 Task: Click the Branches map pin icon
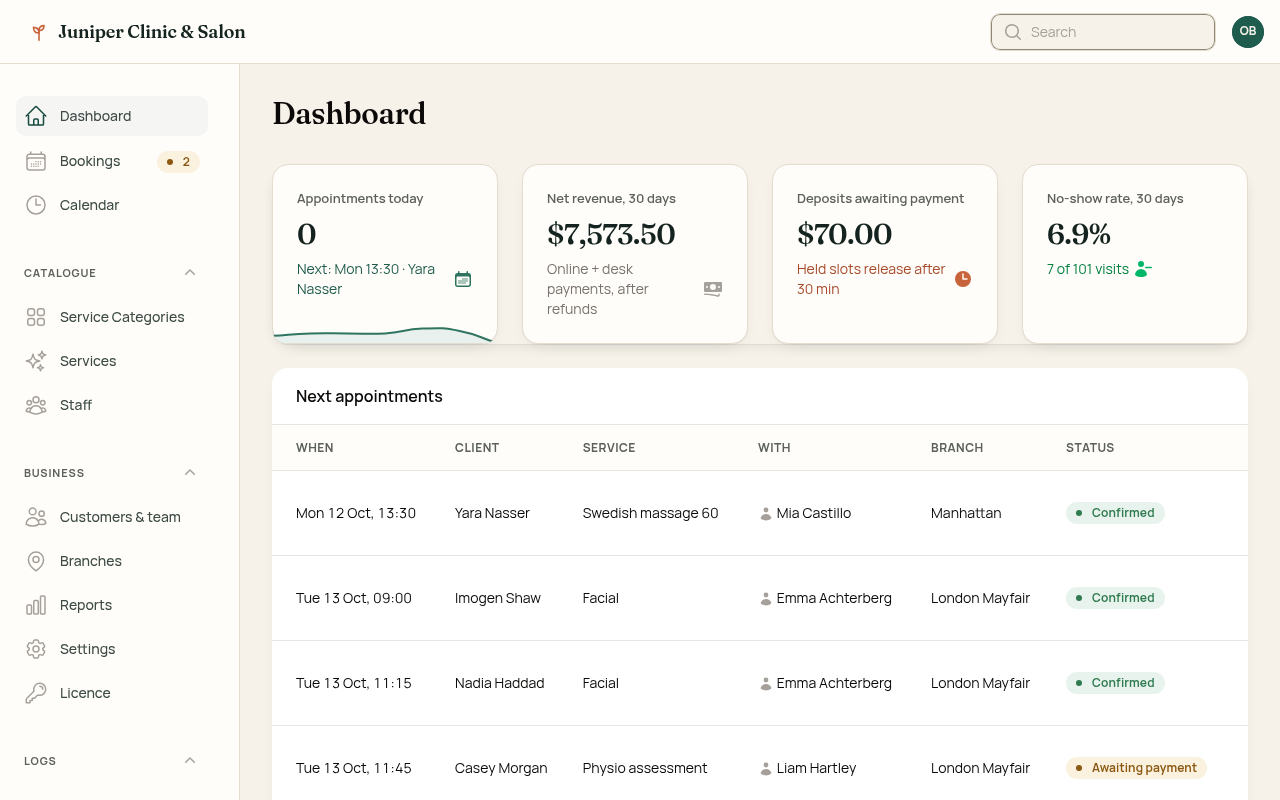[x=36, y=561]
